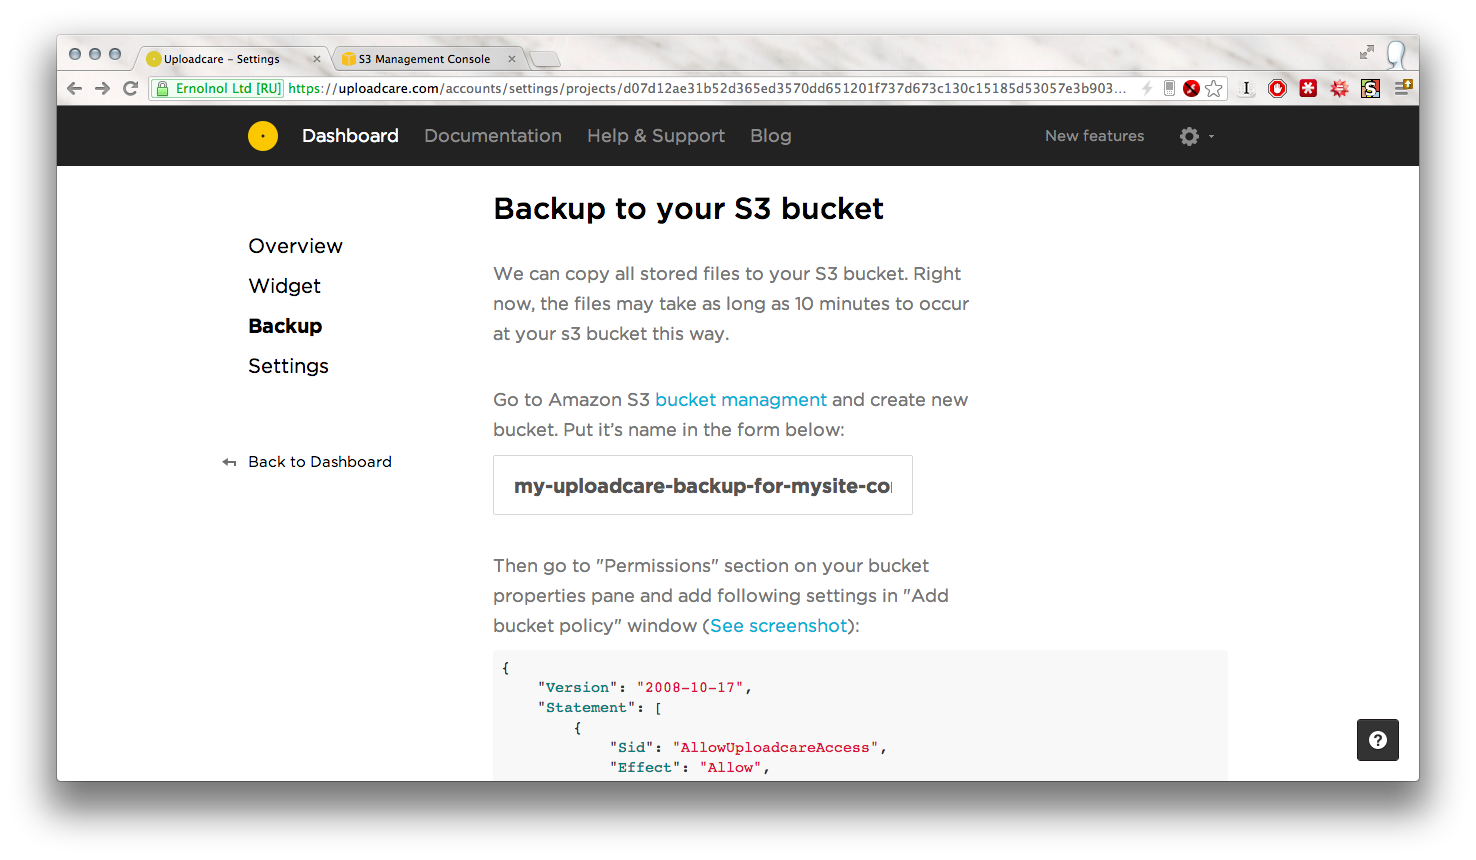Open the AdBlock stop-hand extension
The width and height of the screenshot is (1476, 860).
tap(1277, 88)
